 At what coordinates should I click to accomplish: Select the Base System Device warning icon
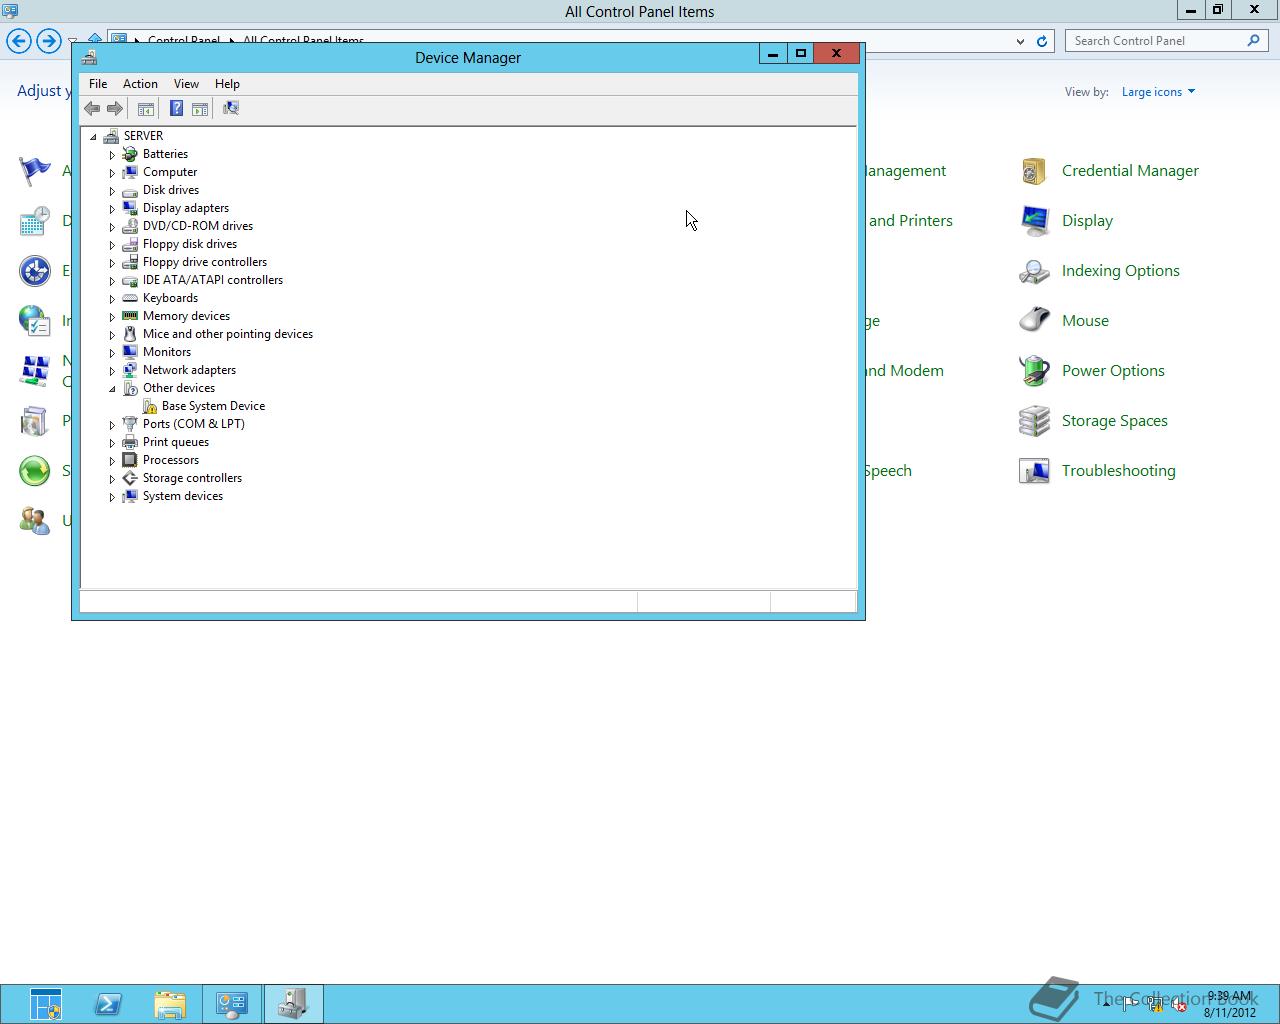click(149, 406)
